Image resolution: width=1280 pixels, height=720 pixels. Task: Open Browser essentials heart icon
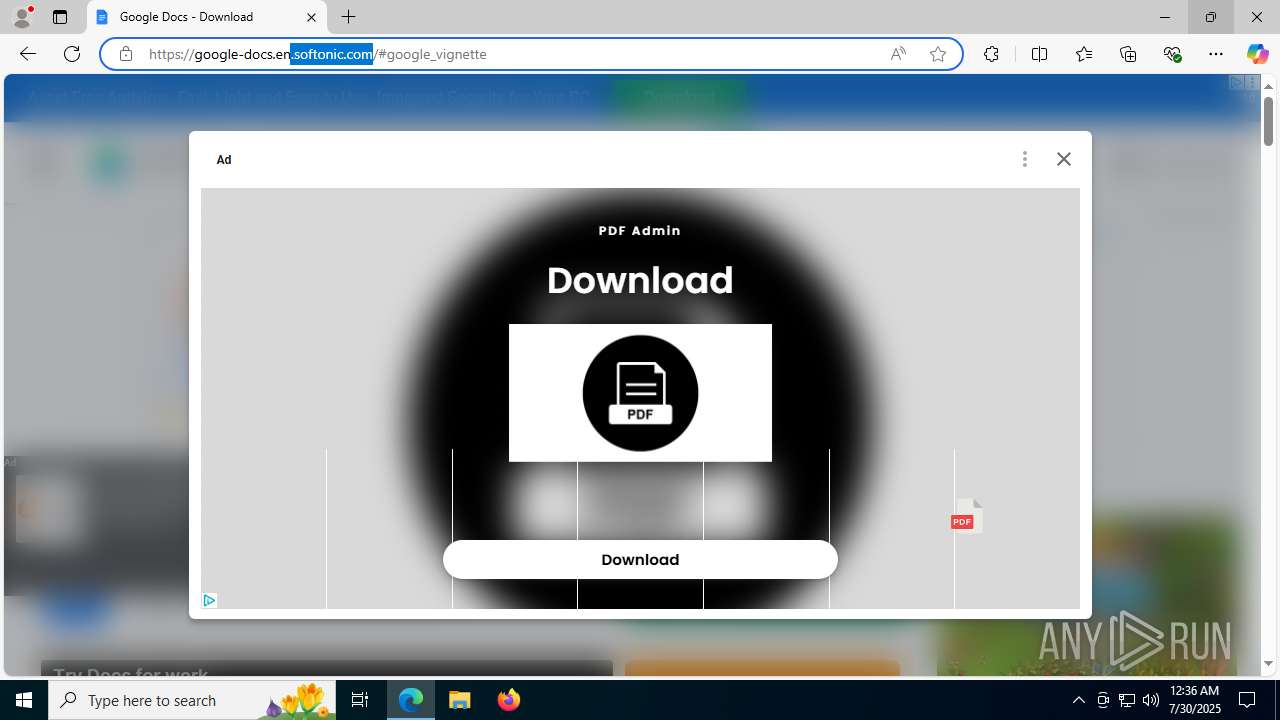pos(1172,54)
